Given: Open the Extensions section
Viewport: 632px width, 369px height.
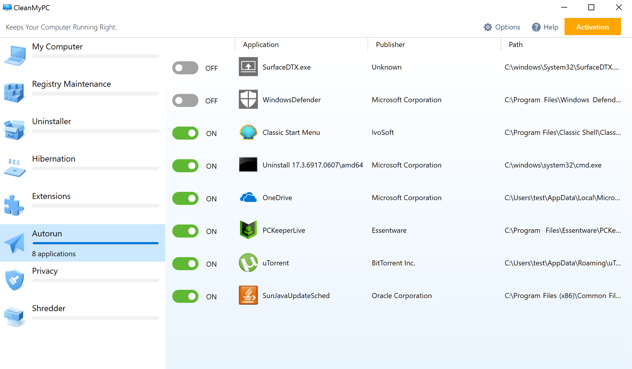Looking at the screenshot, I should [82, 205].
